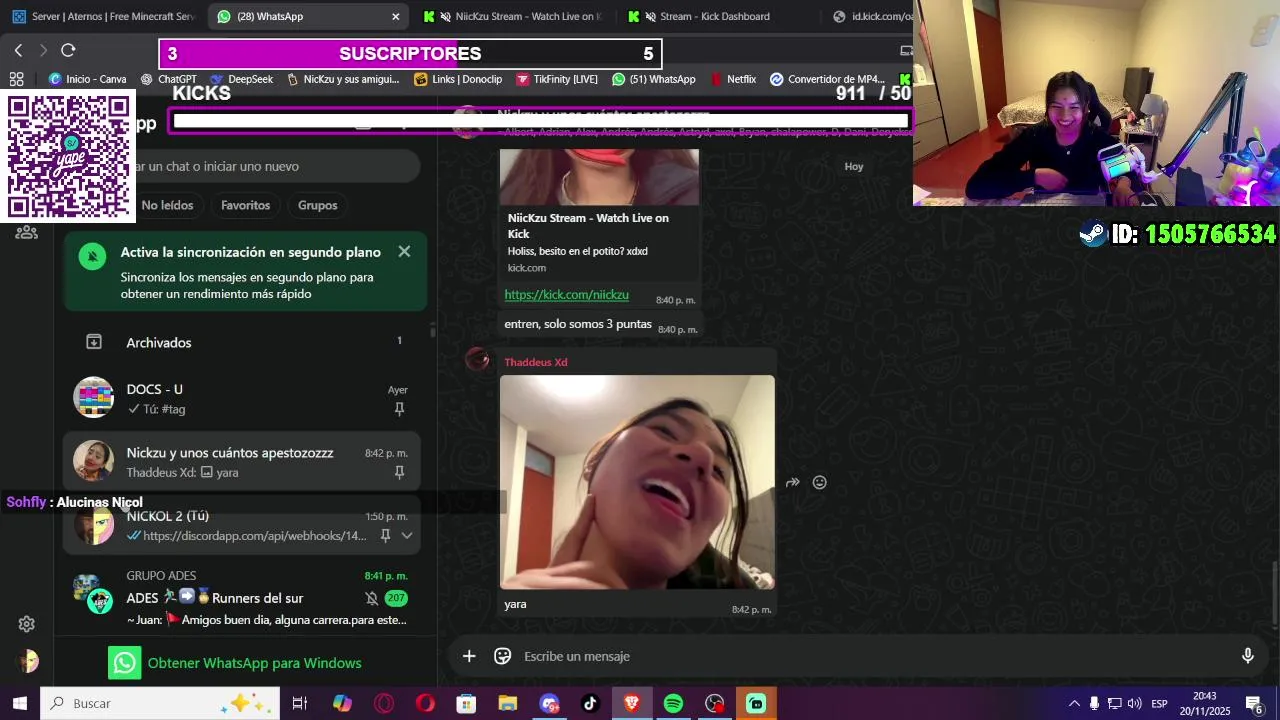Filter chats by Favoritos
1280x720 pixels.
coord(245,205)
